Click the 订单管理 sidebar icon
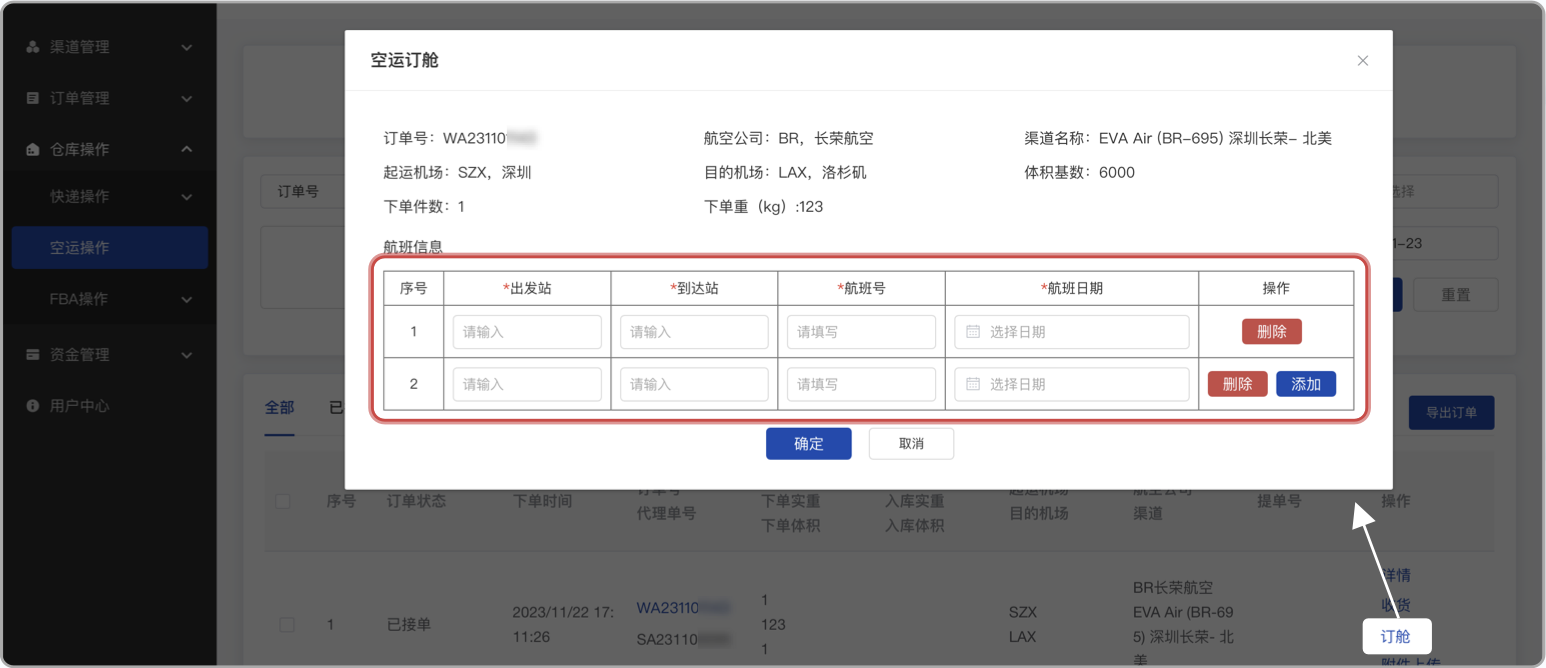Image resolution: width=1546 pixels, height=668 pixels. [x=32, y=99]
